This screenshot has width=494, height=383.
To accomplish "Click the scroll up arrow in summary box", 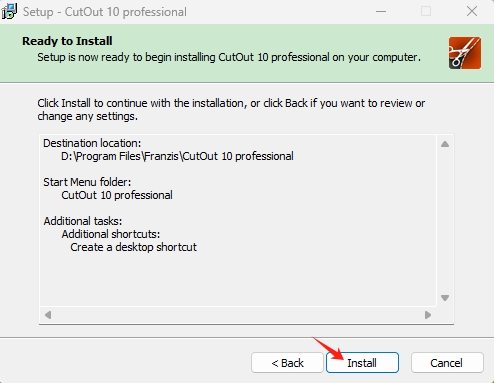I will click(x=445, y=144).
